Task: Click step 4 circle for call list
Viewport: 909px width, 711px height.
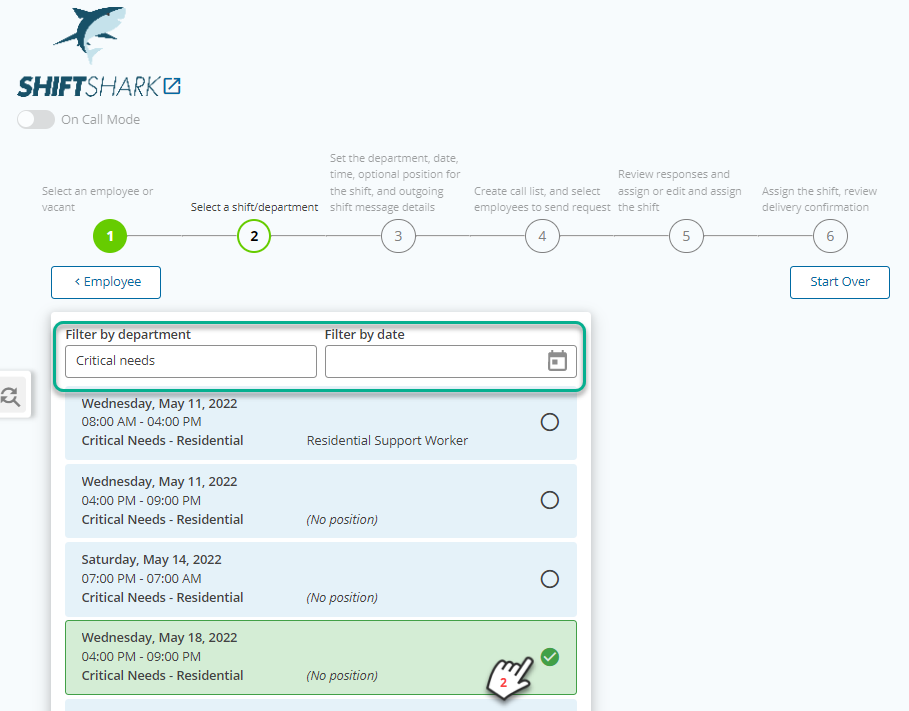Action: [542, 236]
